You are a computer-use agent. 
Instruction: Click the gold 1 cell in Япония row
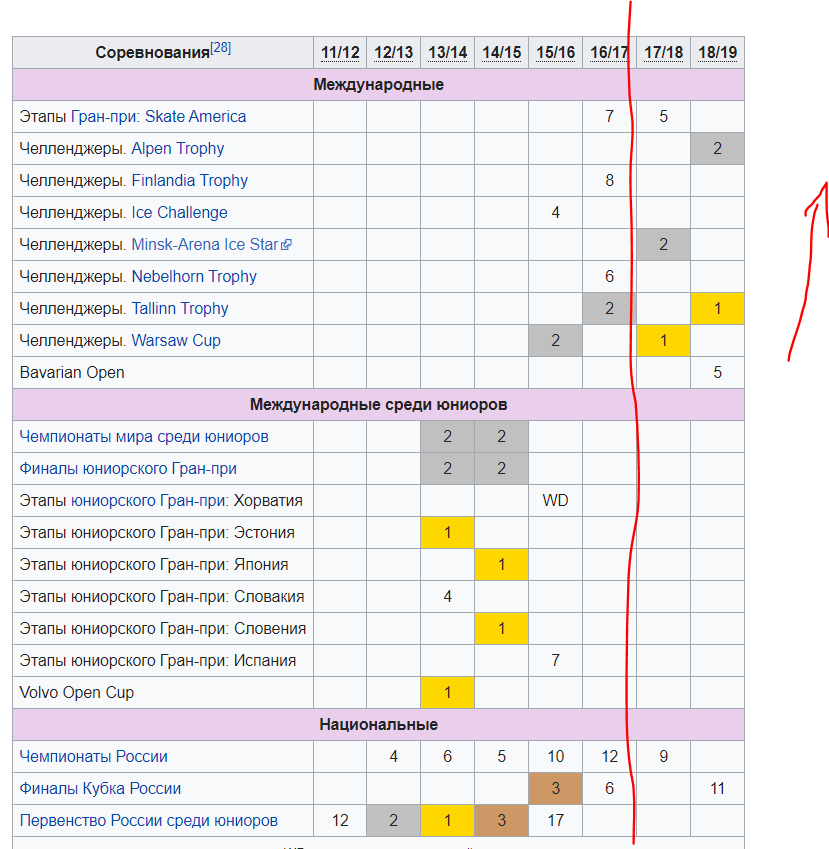point(501,564)
